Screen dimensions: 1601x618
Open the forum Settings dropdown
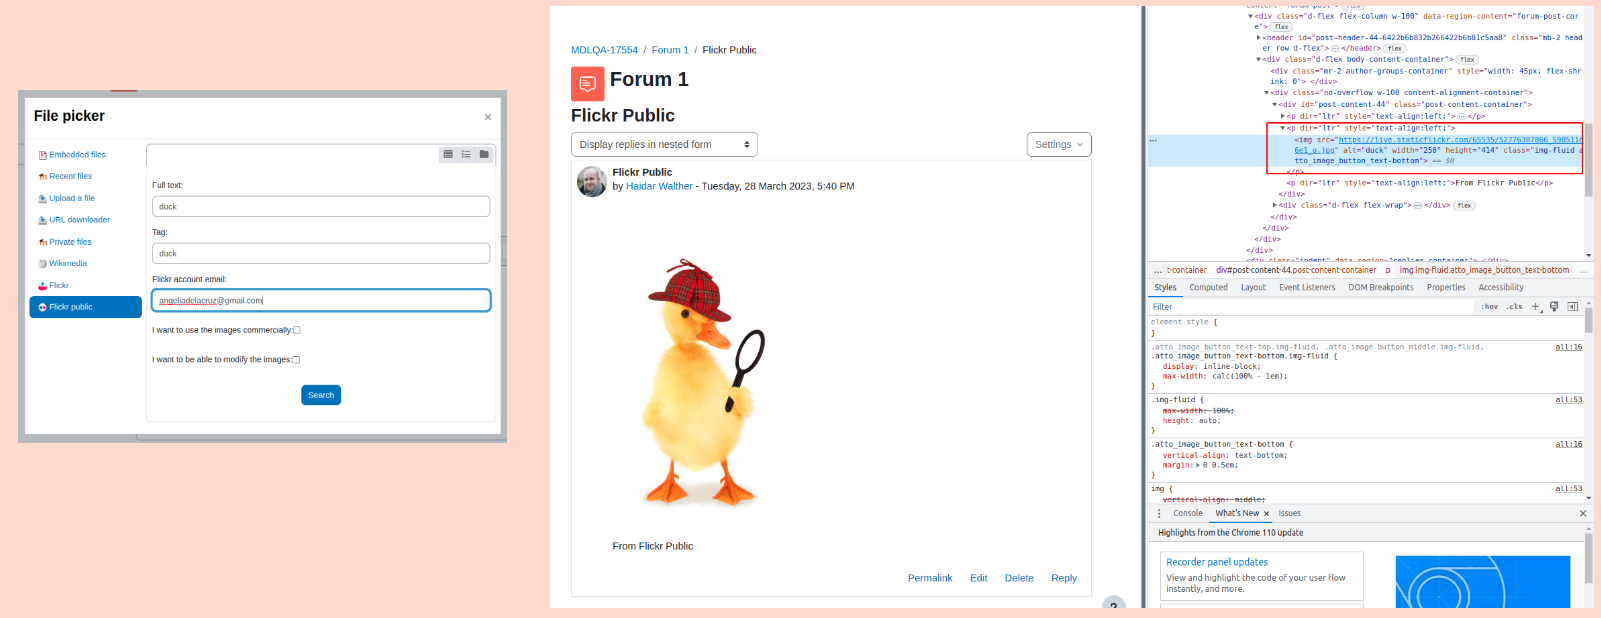pos(1059,145)
